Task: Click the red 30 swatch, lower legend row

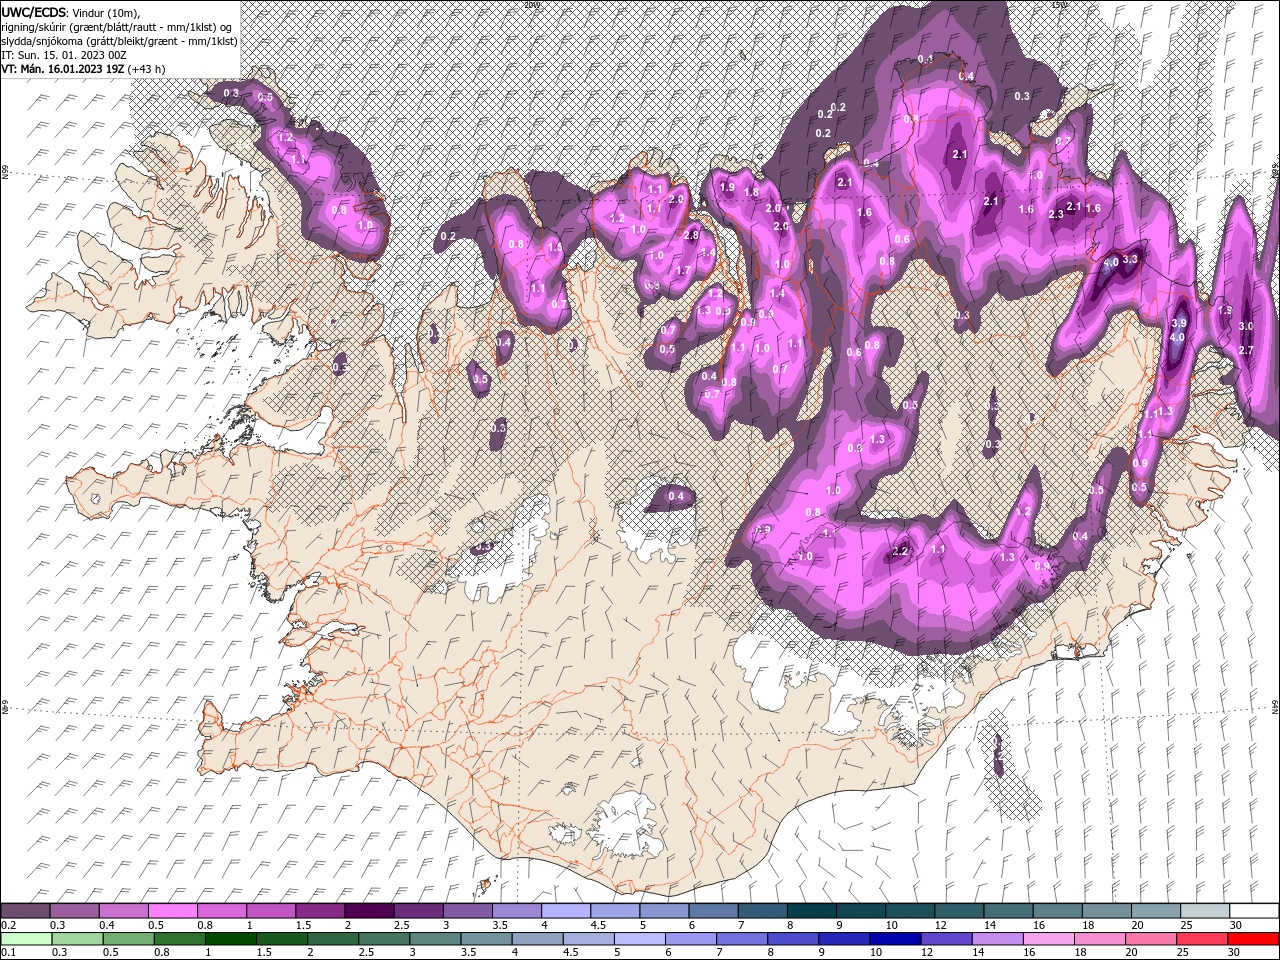Action: pos(1253,938)
